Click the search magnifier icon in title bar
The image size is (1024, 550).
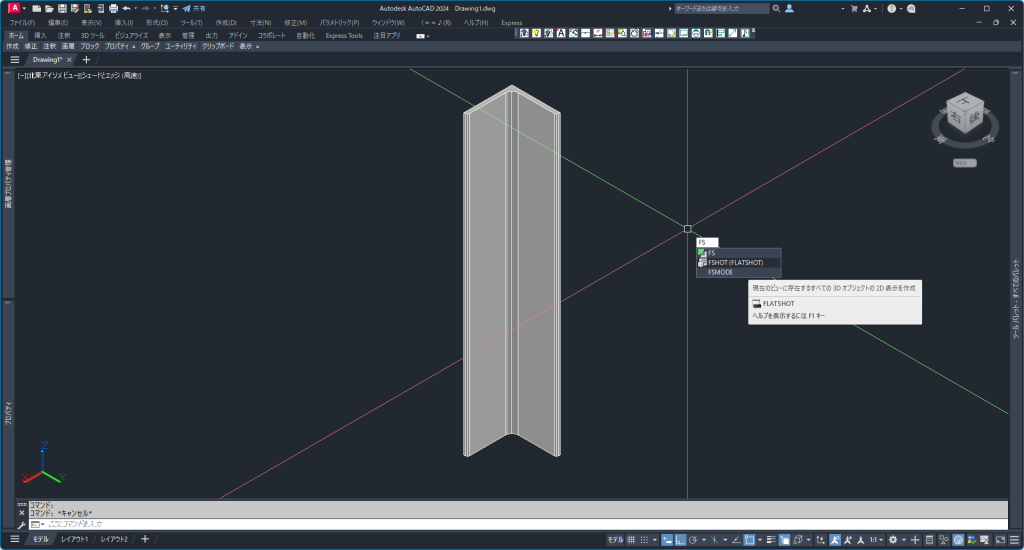pos(776,8)
